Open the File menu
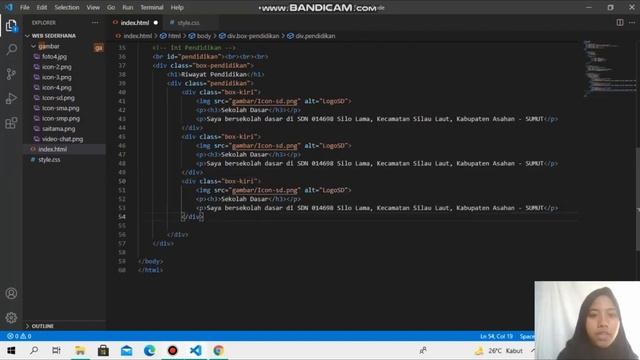 click(24, 7)
